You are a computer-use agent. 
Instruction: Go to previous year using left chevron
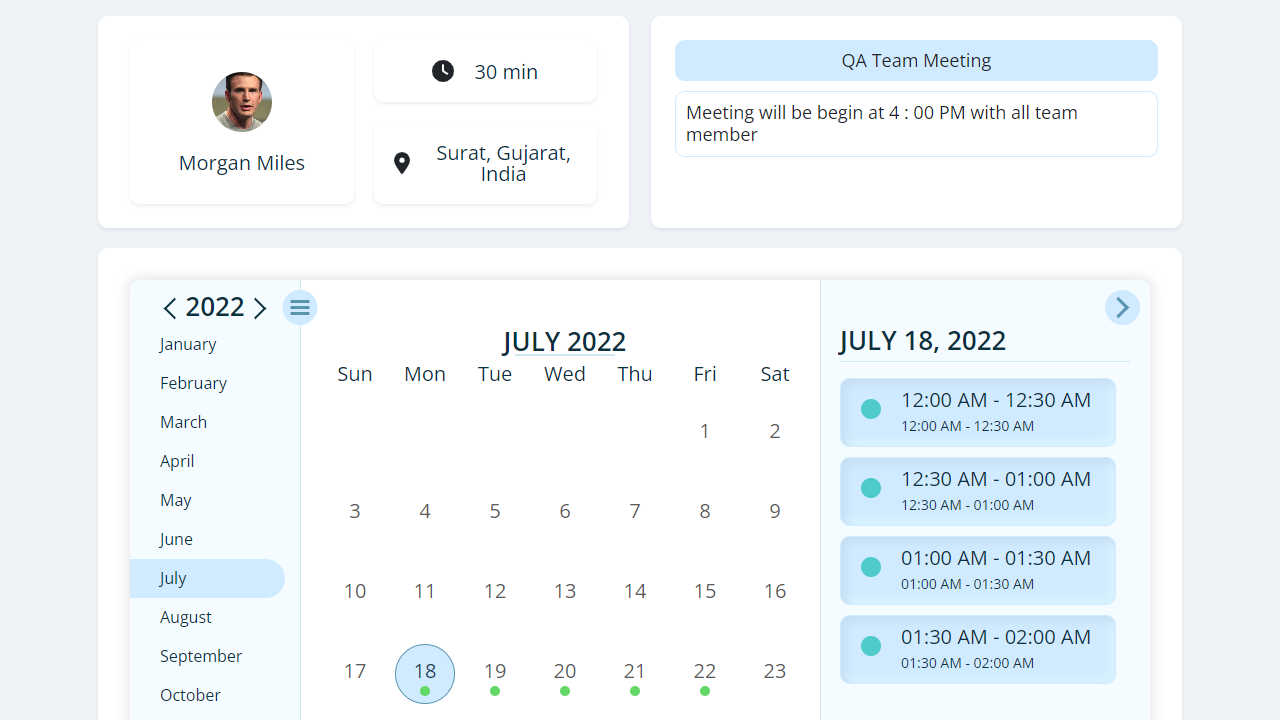169,308
